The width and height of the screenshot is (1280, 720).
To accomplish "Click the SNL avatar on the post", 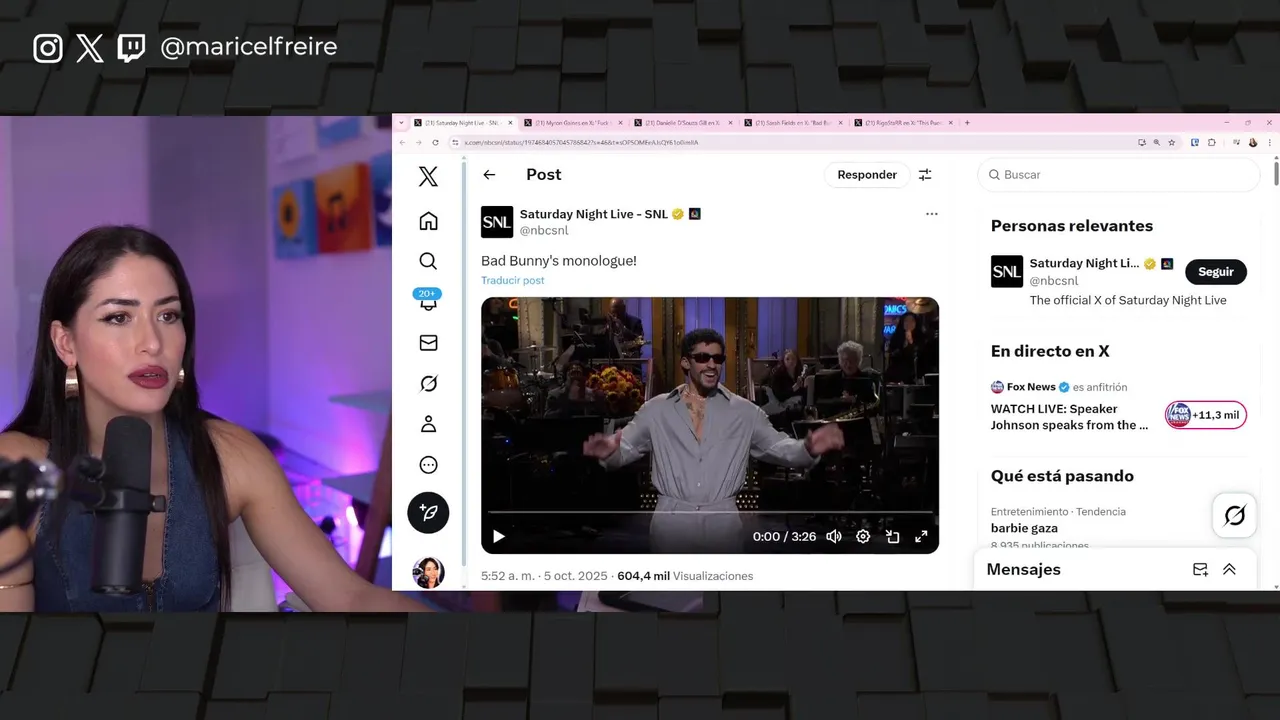I will tap(497, 222).
